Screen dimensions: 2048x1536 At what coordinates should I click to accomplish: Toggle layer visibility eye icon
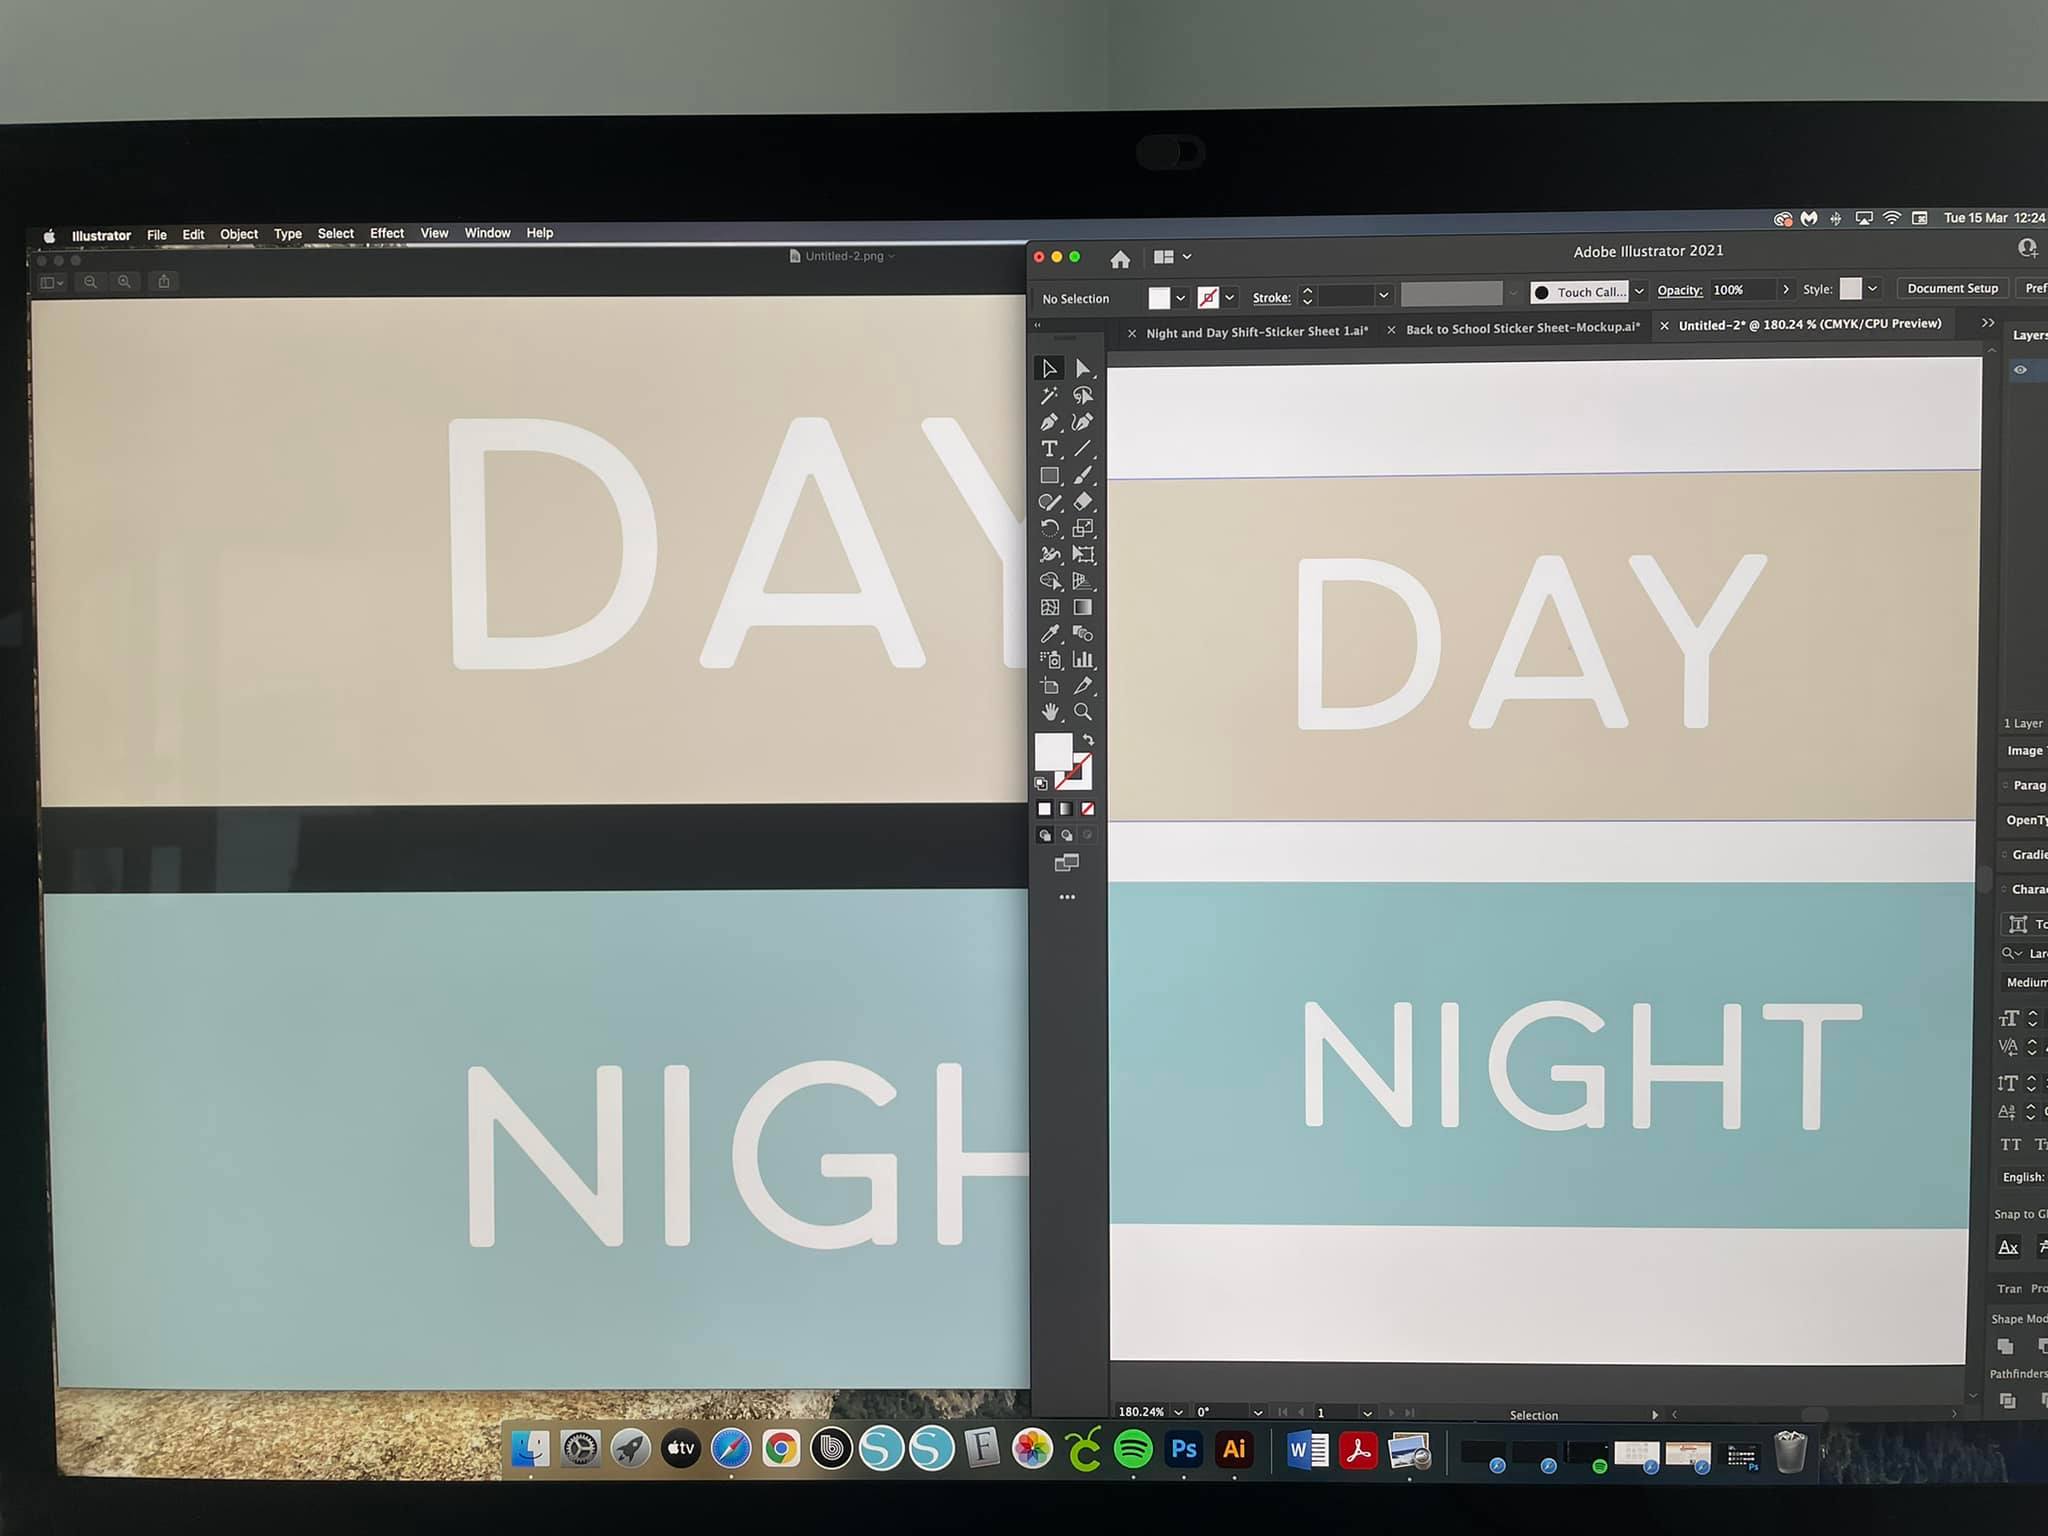pos(2020,370)
